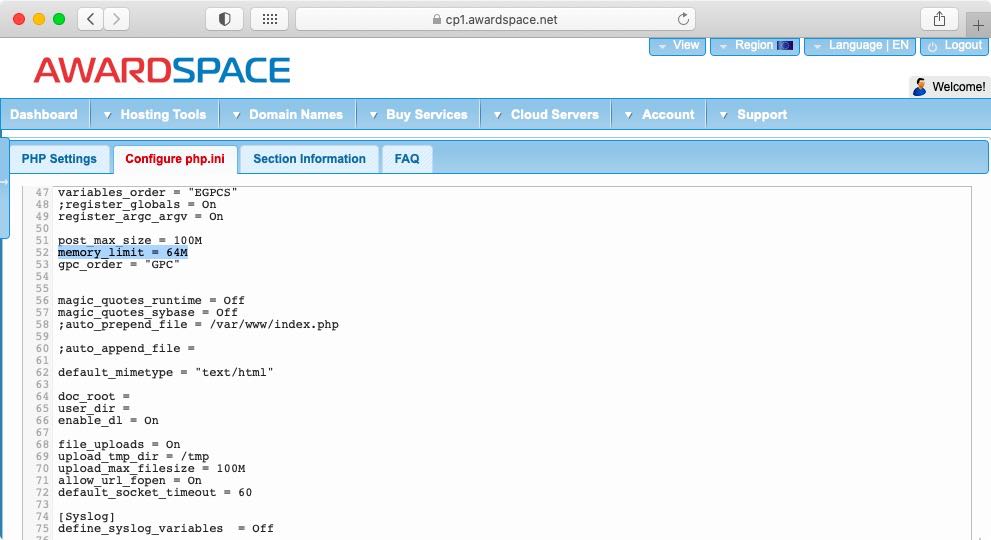This screenshot has width=991, height=540.
Task: Expand the Cloud Servers menu
Action: [x=546, y=114]
